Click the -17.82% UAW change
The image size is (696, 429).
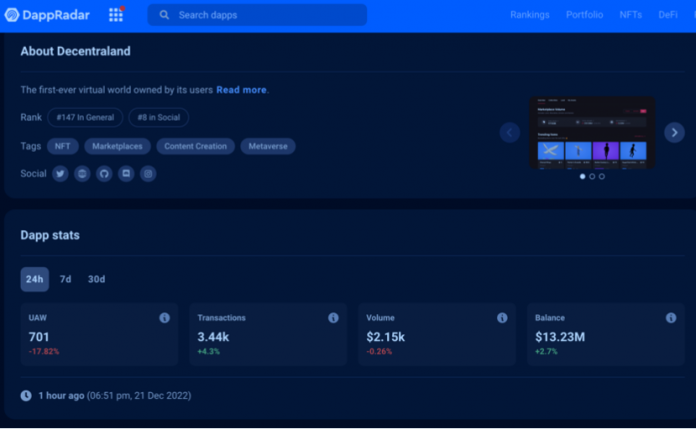(x=44, y=351)
